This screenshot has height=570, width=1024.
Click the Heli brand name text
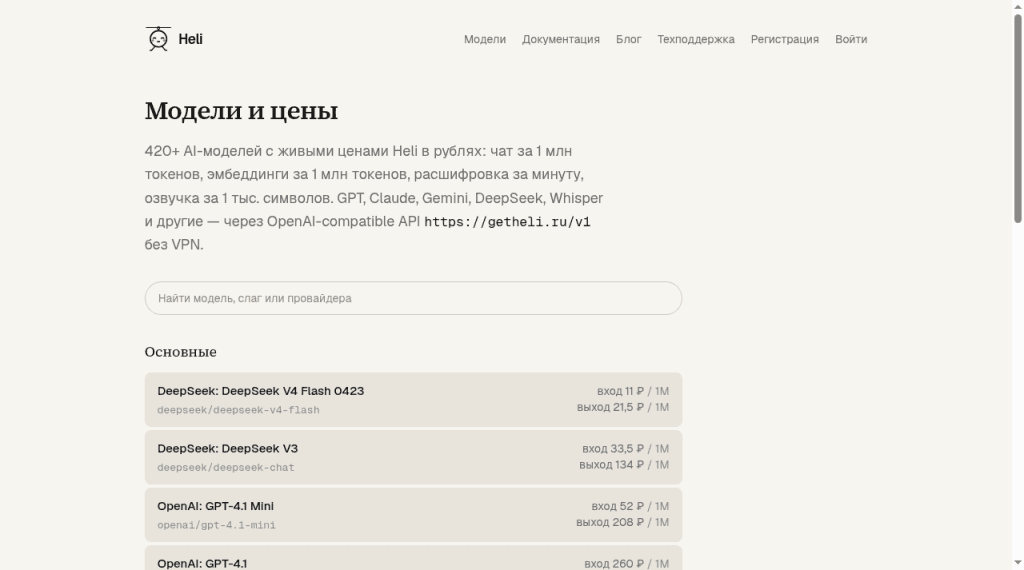(x=190, y=39)
